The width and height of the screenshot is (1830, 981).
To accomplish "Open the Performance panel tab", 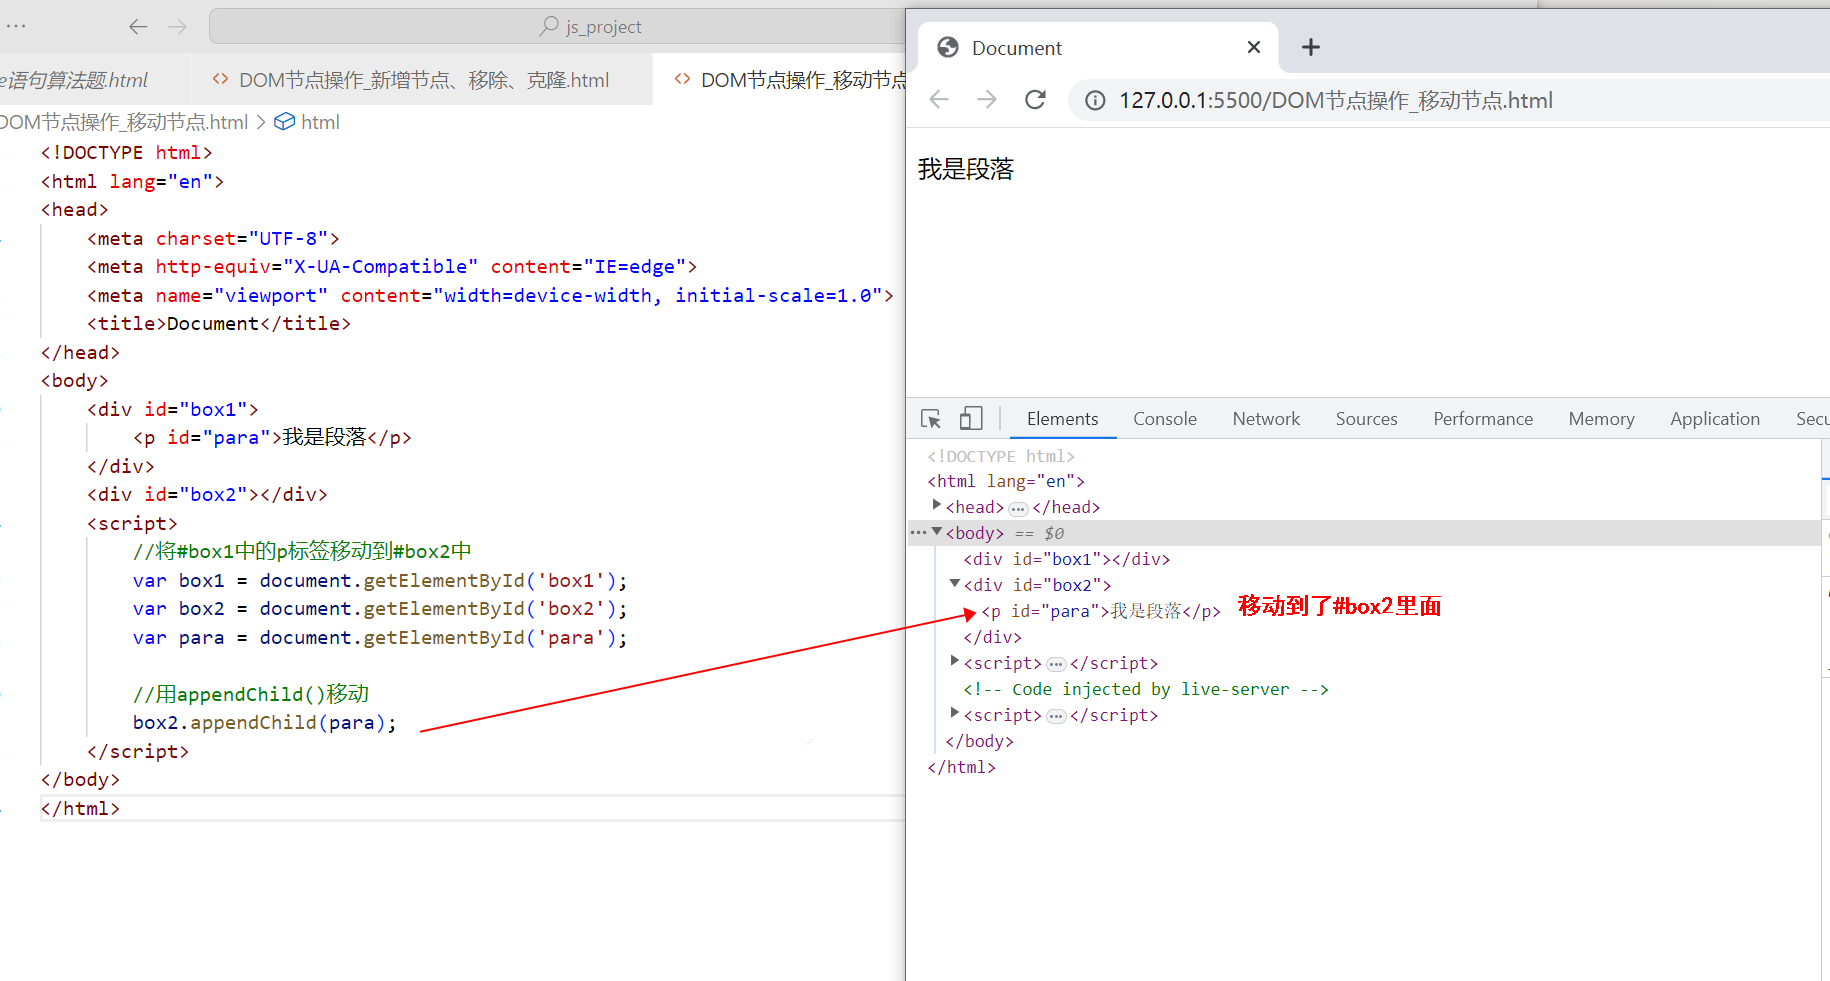I will [1483, 419].
